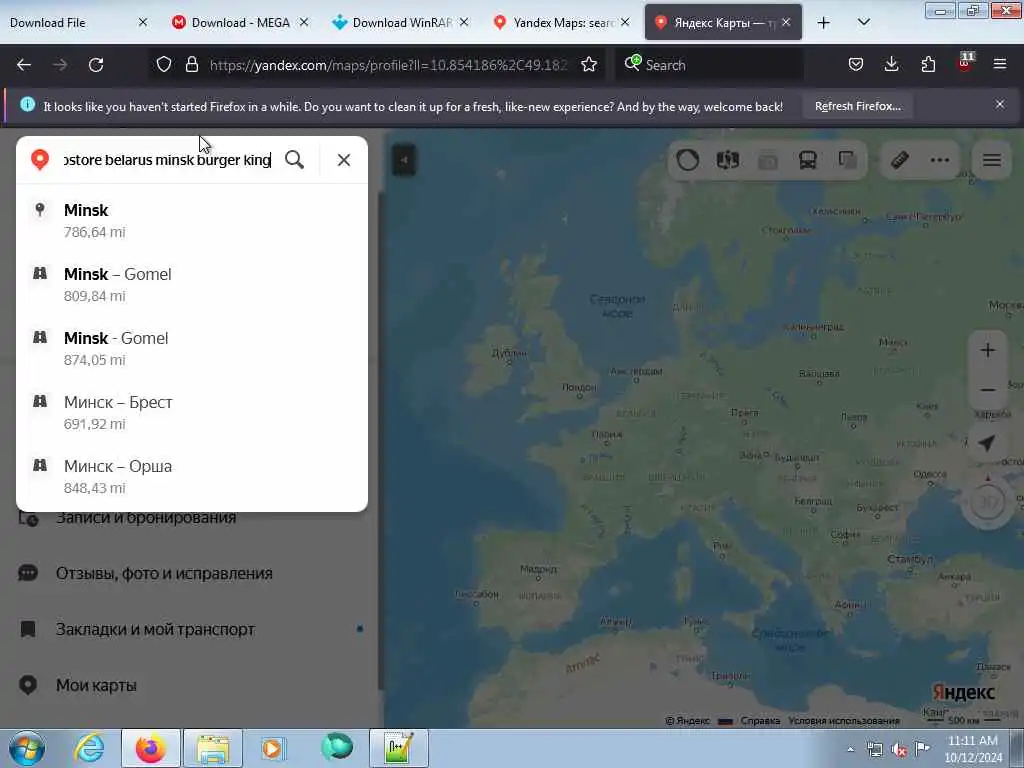Toggle the traffic layer on the map
1024x768 pixels.
click(688, 160)
